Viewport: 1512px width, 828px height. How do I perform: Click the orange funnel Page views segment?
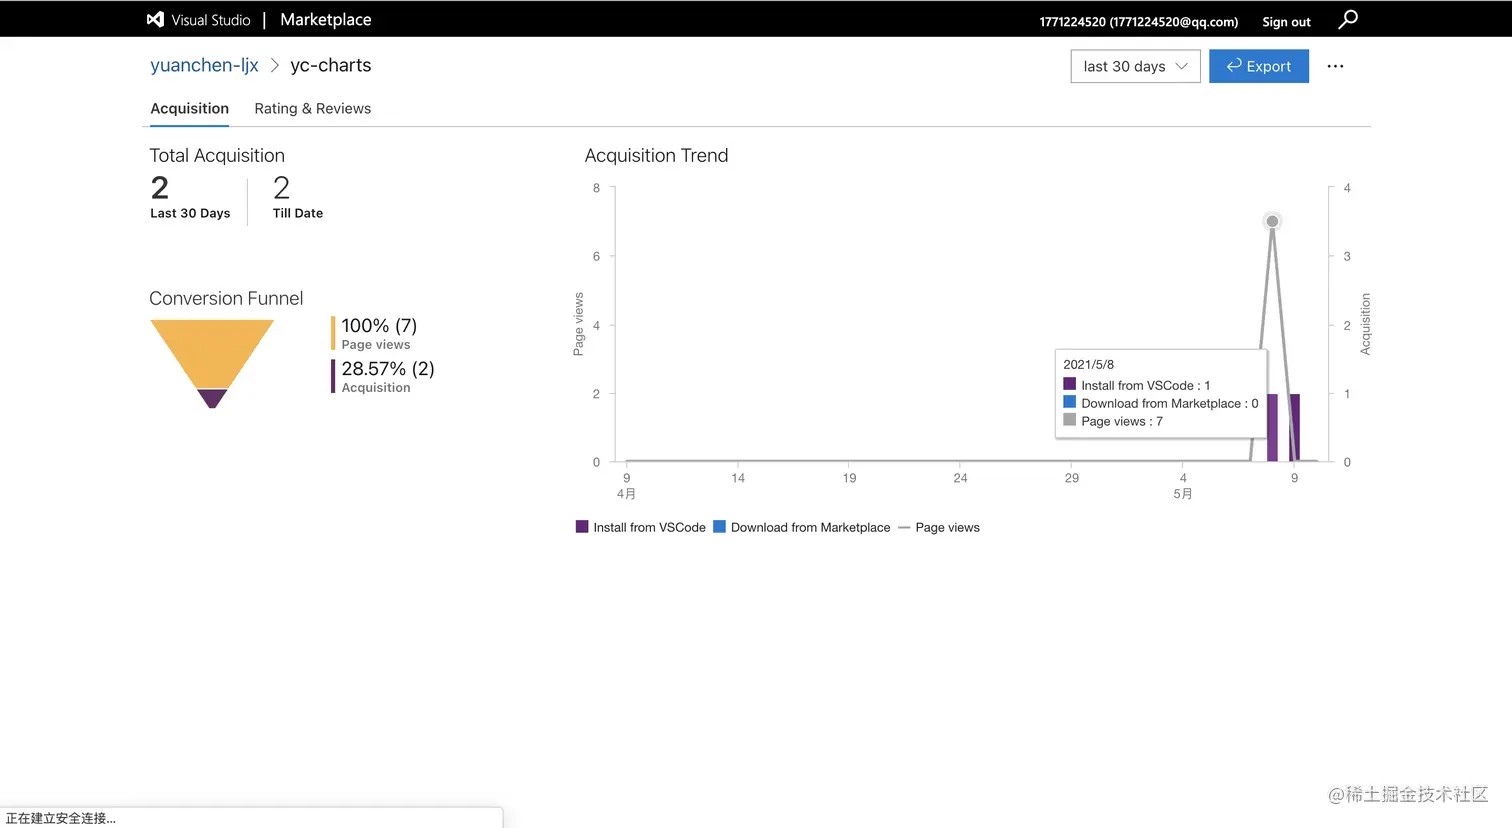pos(212,353)
